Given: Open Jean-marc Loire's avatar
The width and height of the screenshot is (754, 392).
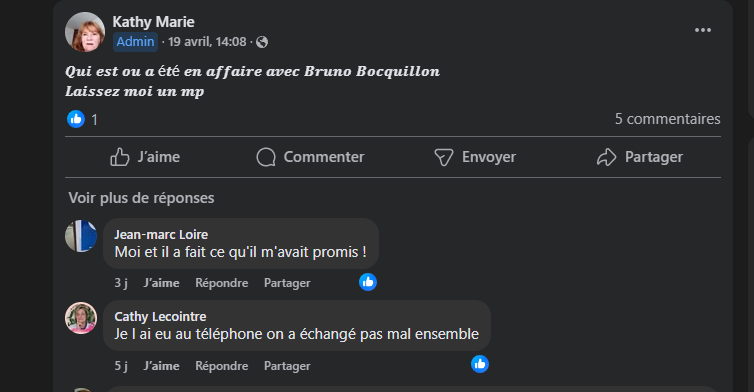Looking at the screenshot, I should coord(81,236).
